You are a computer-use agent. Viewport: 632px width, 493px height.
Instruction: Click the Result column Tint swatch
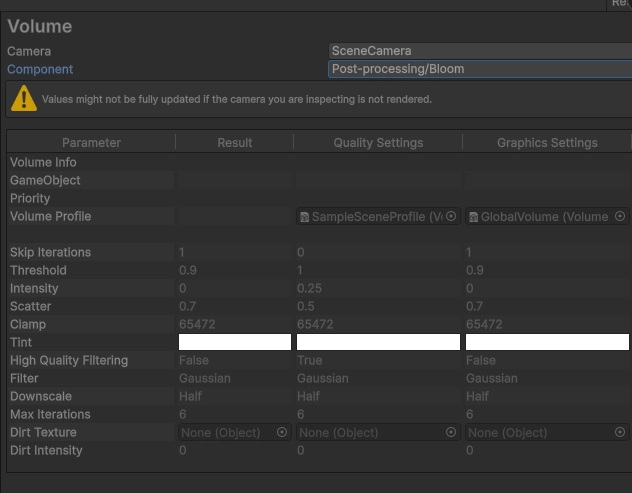click(x=235, y=342)
